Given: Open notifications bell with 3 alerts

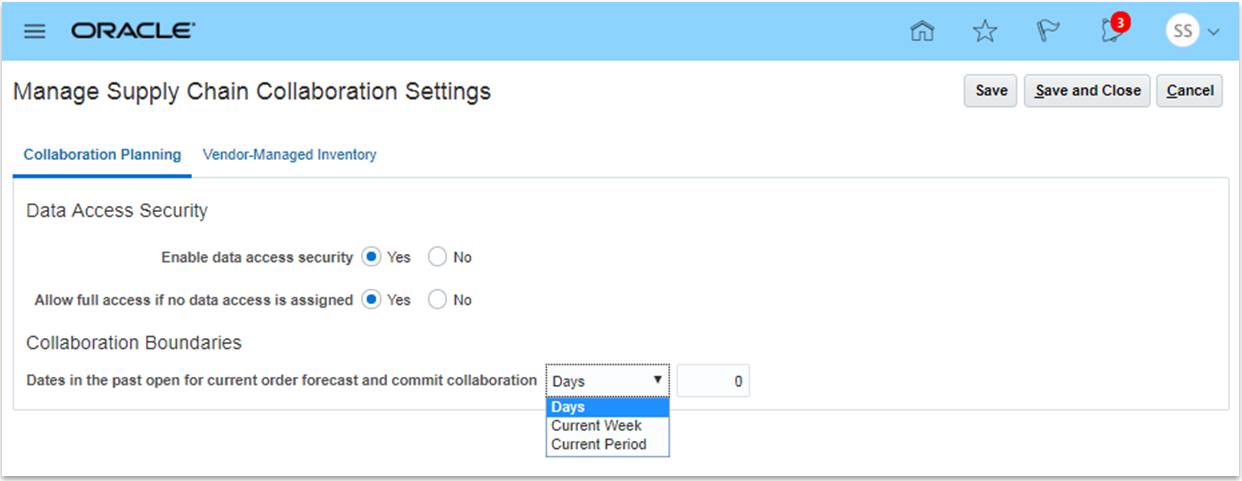Looking at the screenshot, I should coord(1111,30).
